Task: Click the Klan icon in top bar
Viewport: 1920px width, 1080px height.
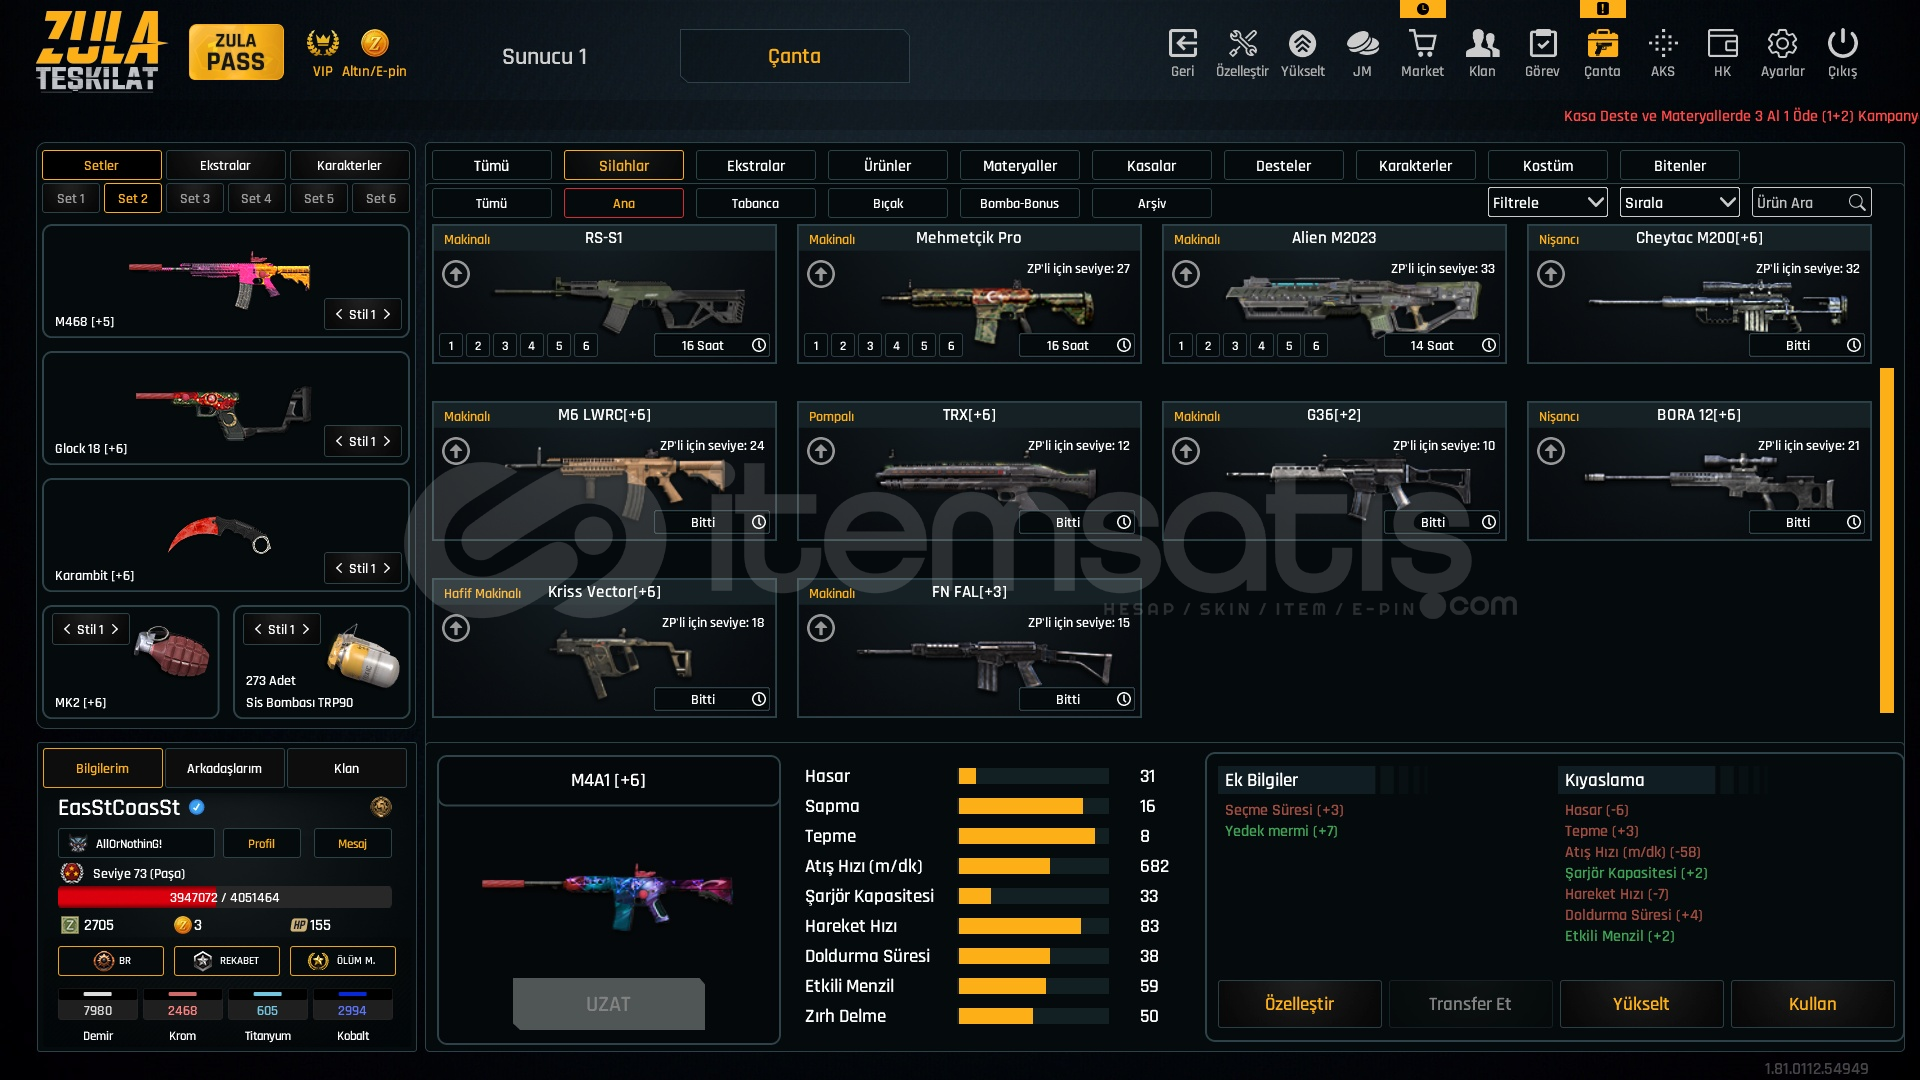Action: pos(1482,45)
